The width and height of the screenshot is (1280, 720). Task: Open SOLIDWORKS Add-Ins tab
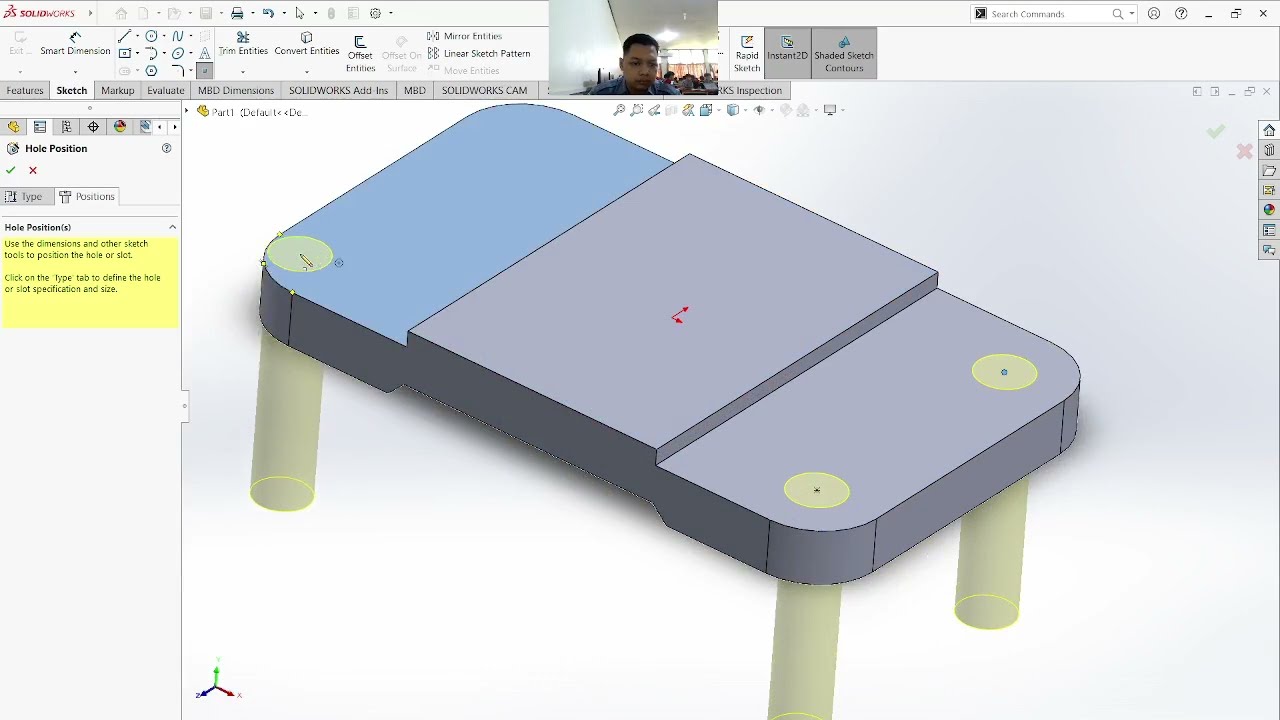coord(338,90)
